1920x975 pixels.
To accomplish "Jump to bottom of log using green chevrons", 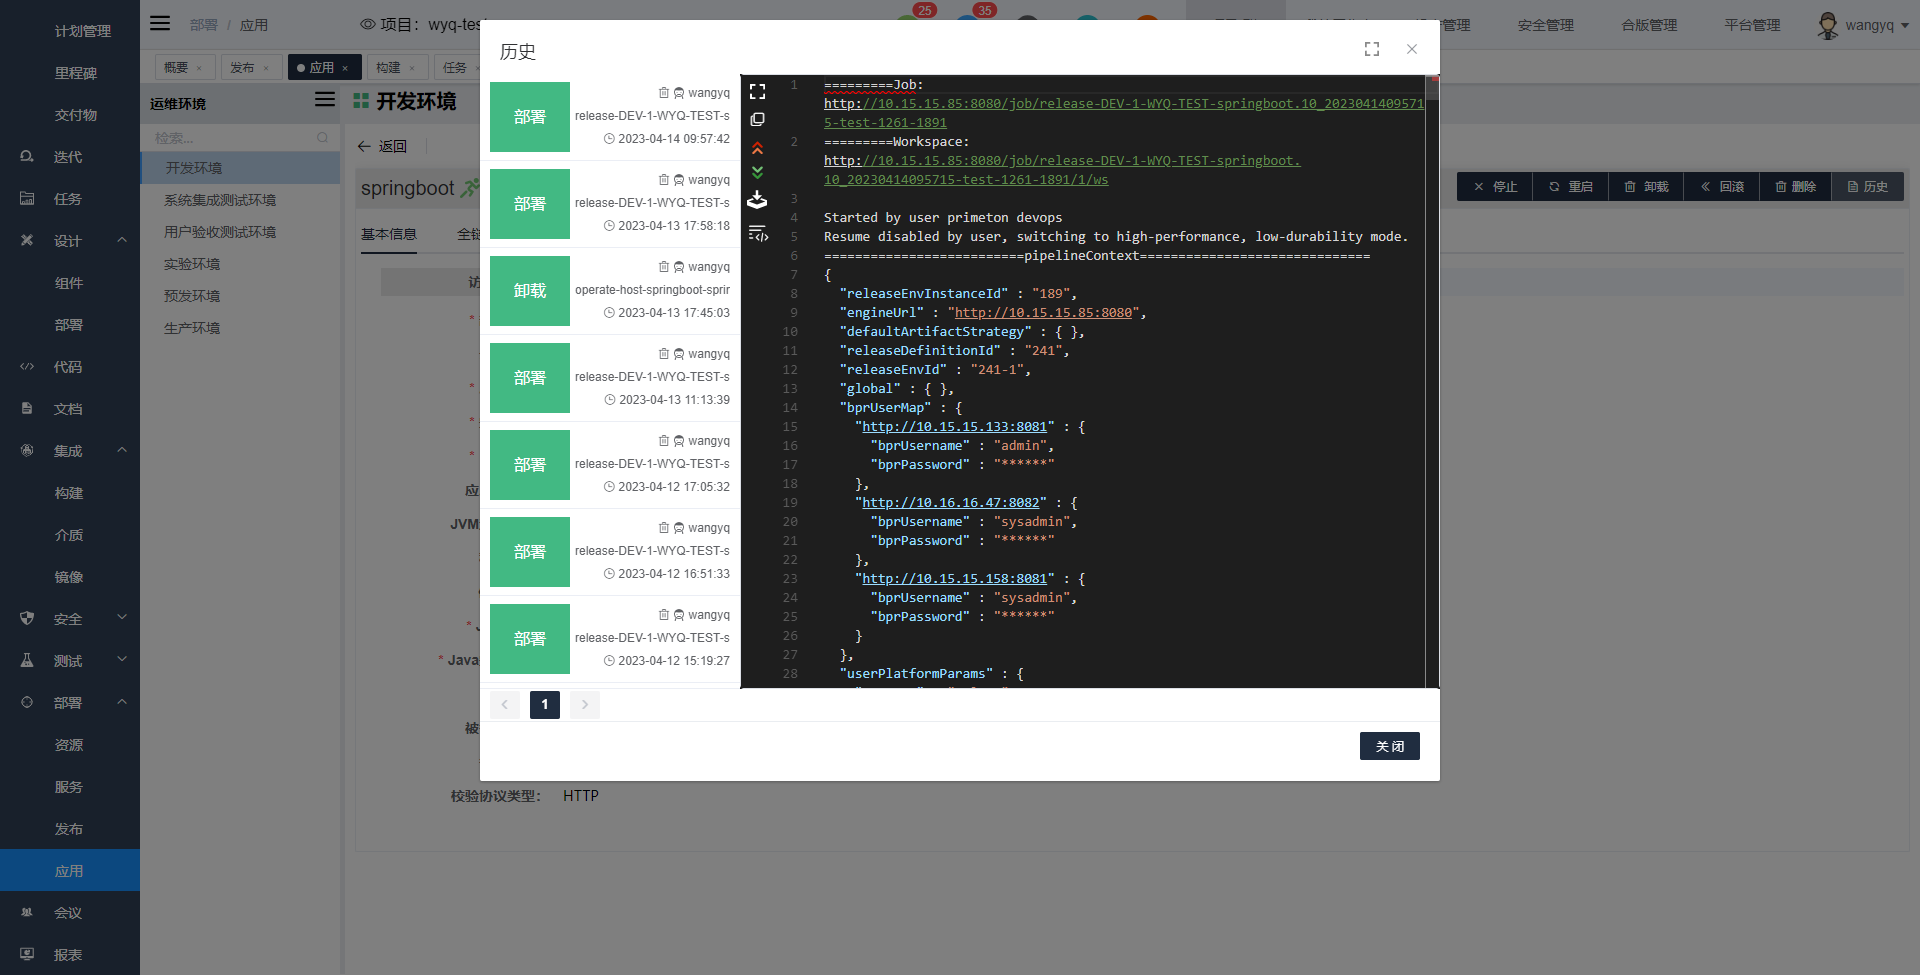I will (757, 172).
